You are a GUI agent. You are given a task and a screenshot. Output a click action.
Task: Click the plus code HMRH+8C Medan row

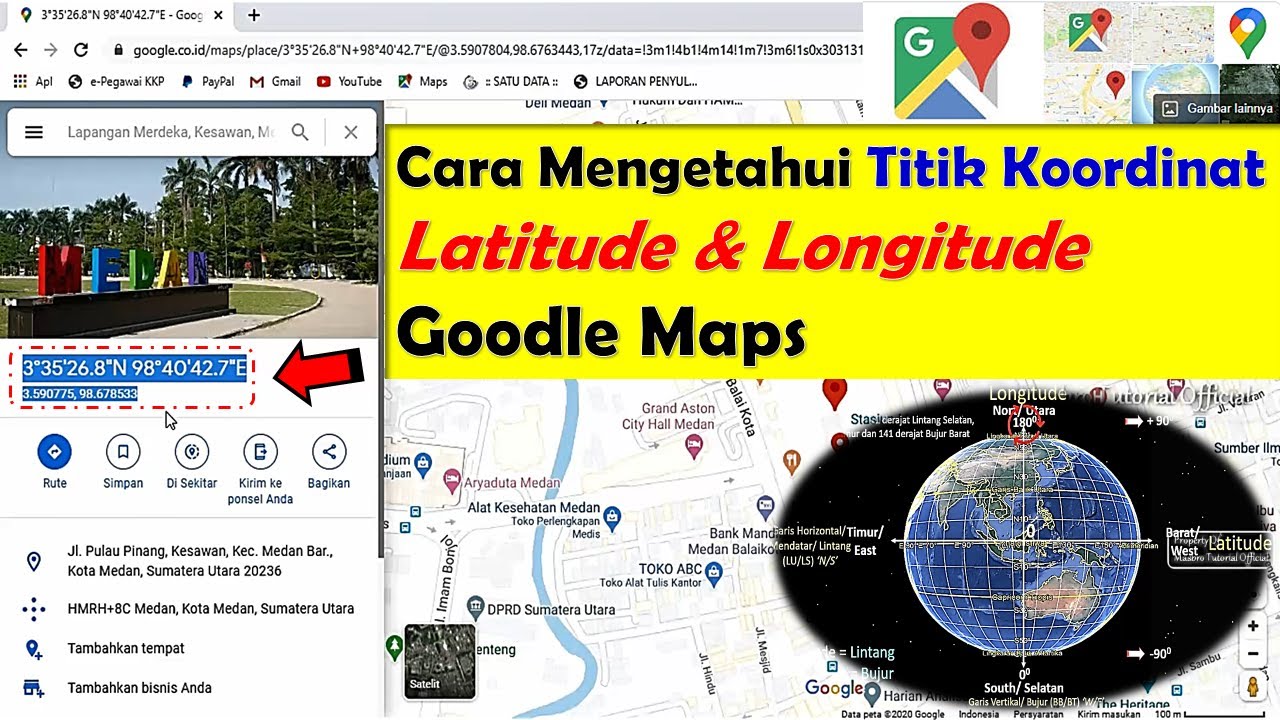click(190, 608)
